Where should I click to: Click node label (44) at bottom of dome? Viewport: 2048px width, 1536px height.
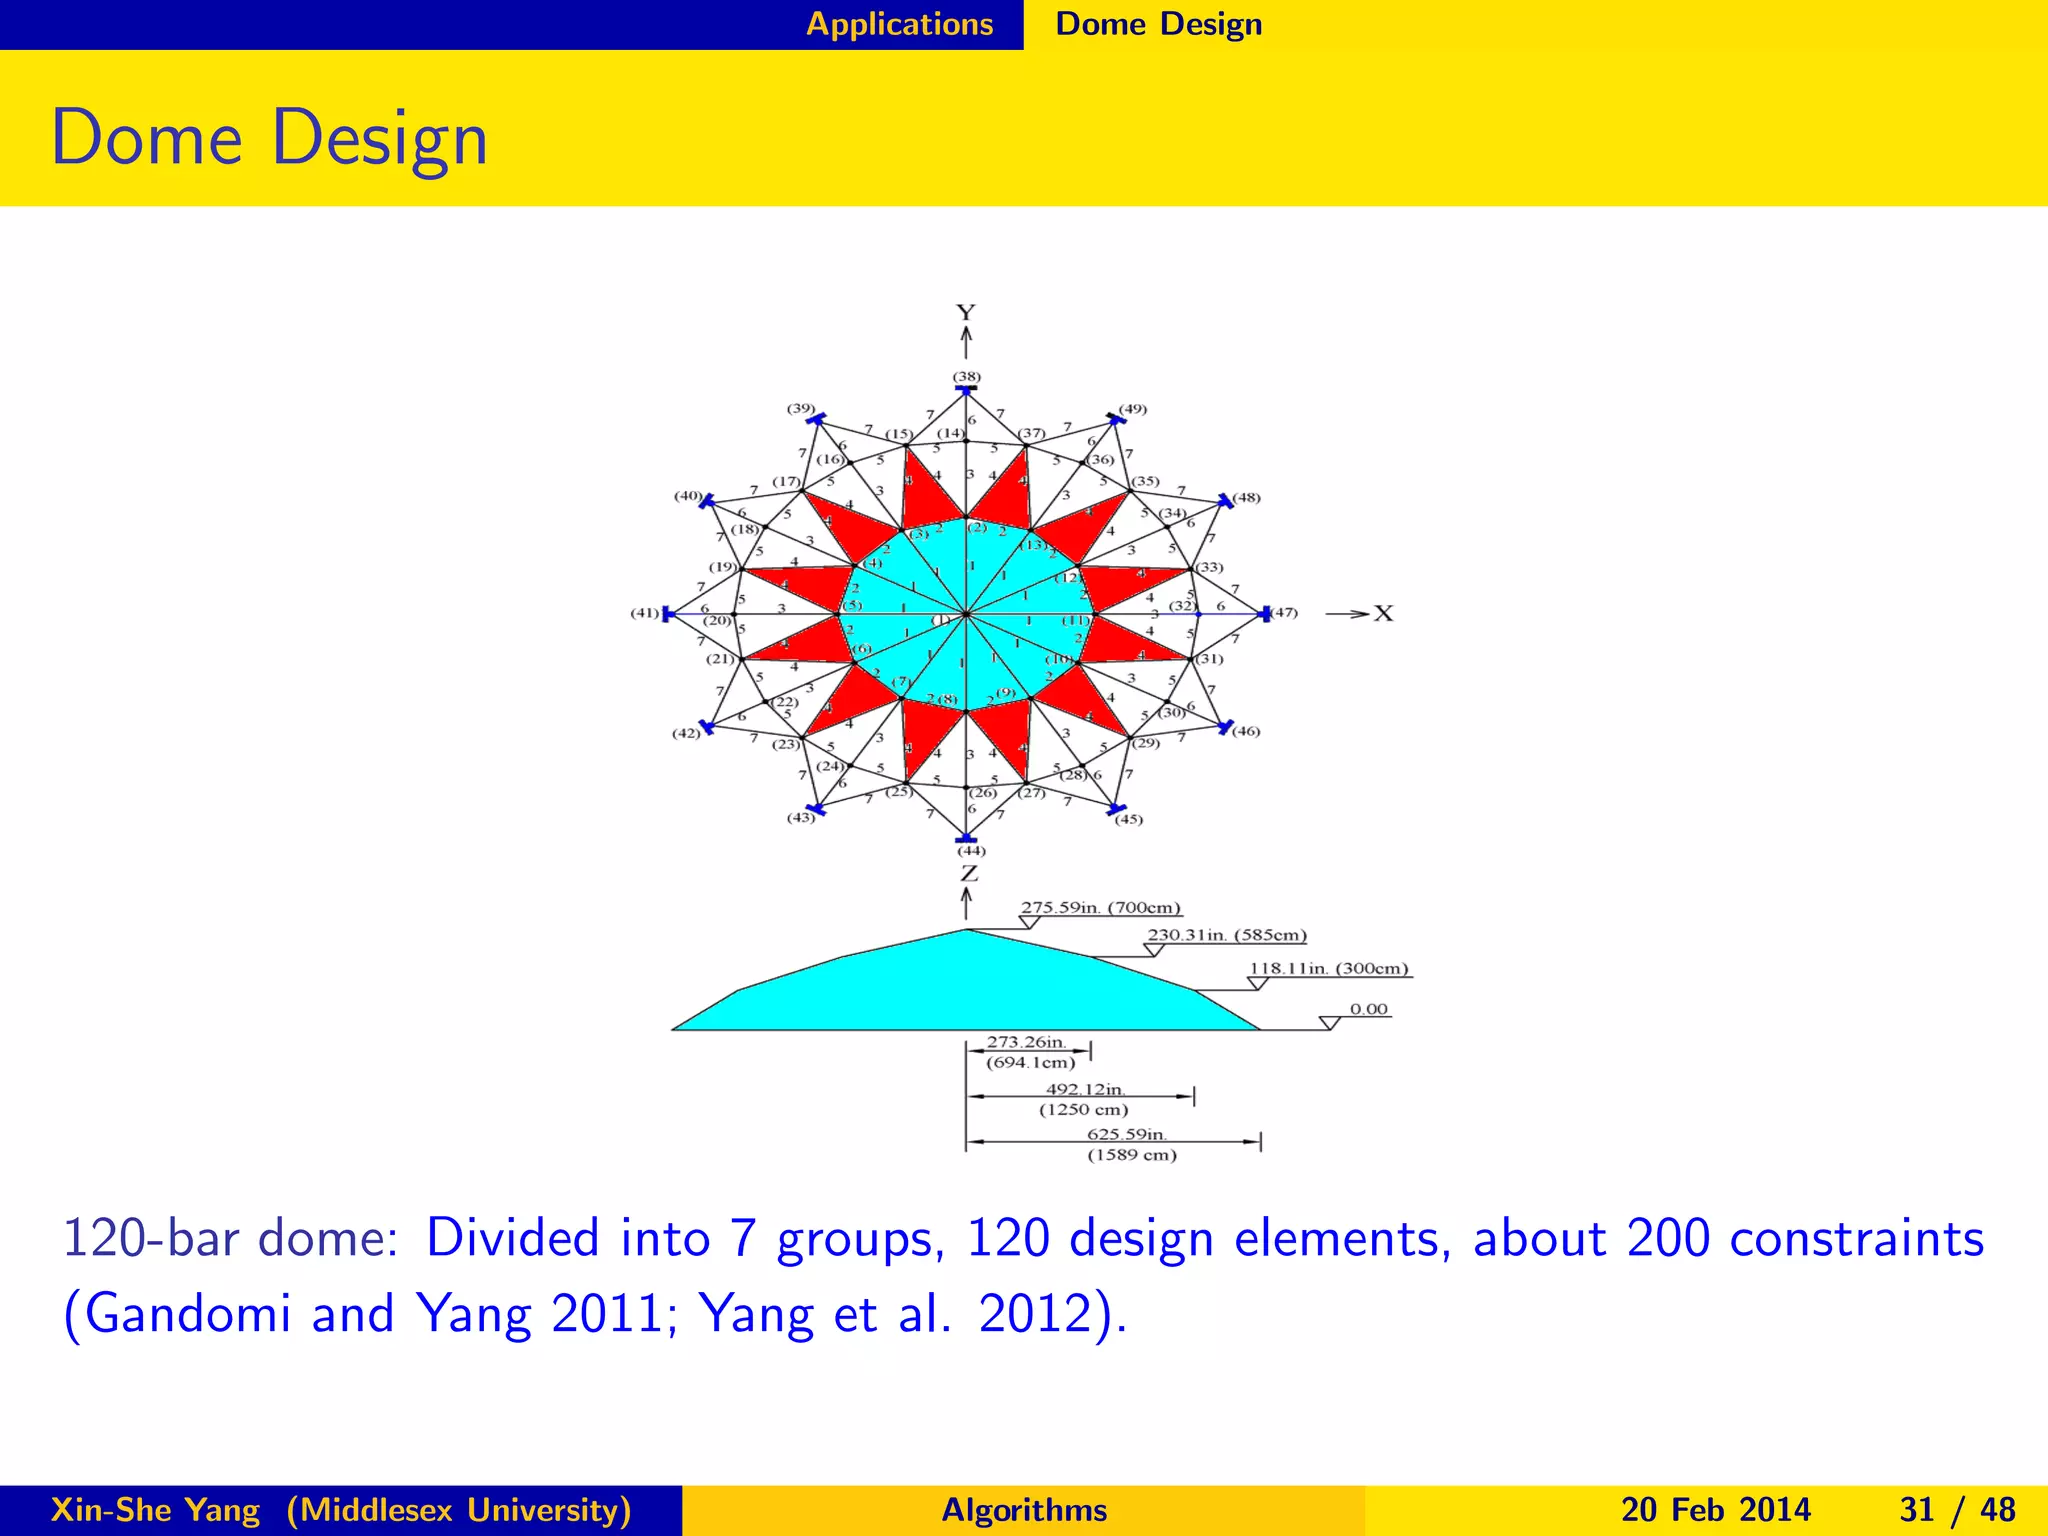click(x=971, y=851)
